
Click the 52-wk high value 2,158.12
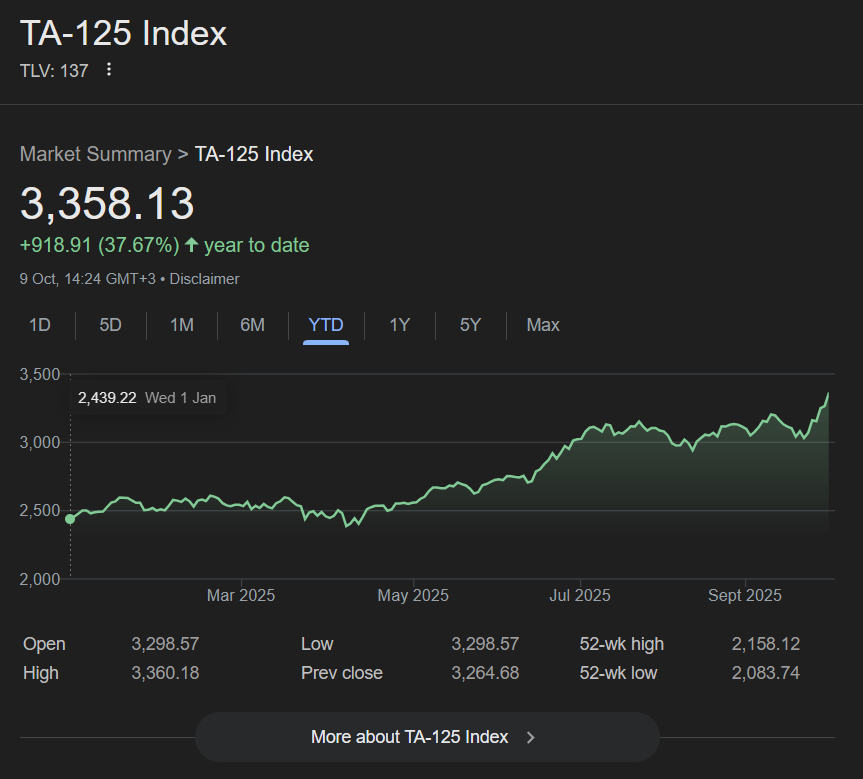pyautogui.click(x=766, y=644)
